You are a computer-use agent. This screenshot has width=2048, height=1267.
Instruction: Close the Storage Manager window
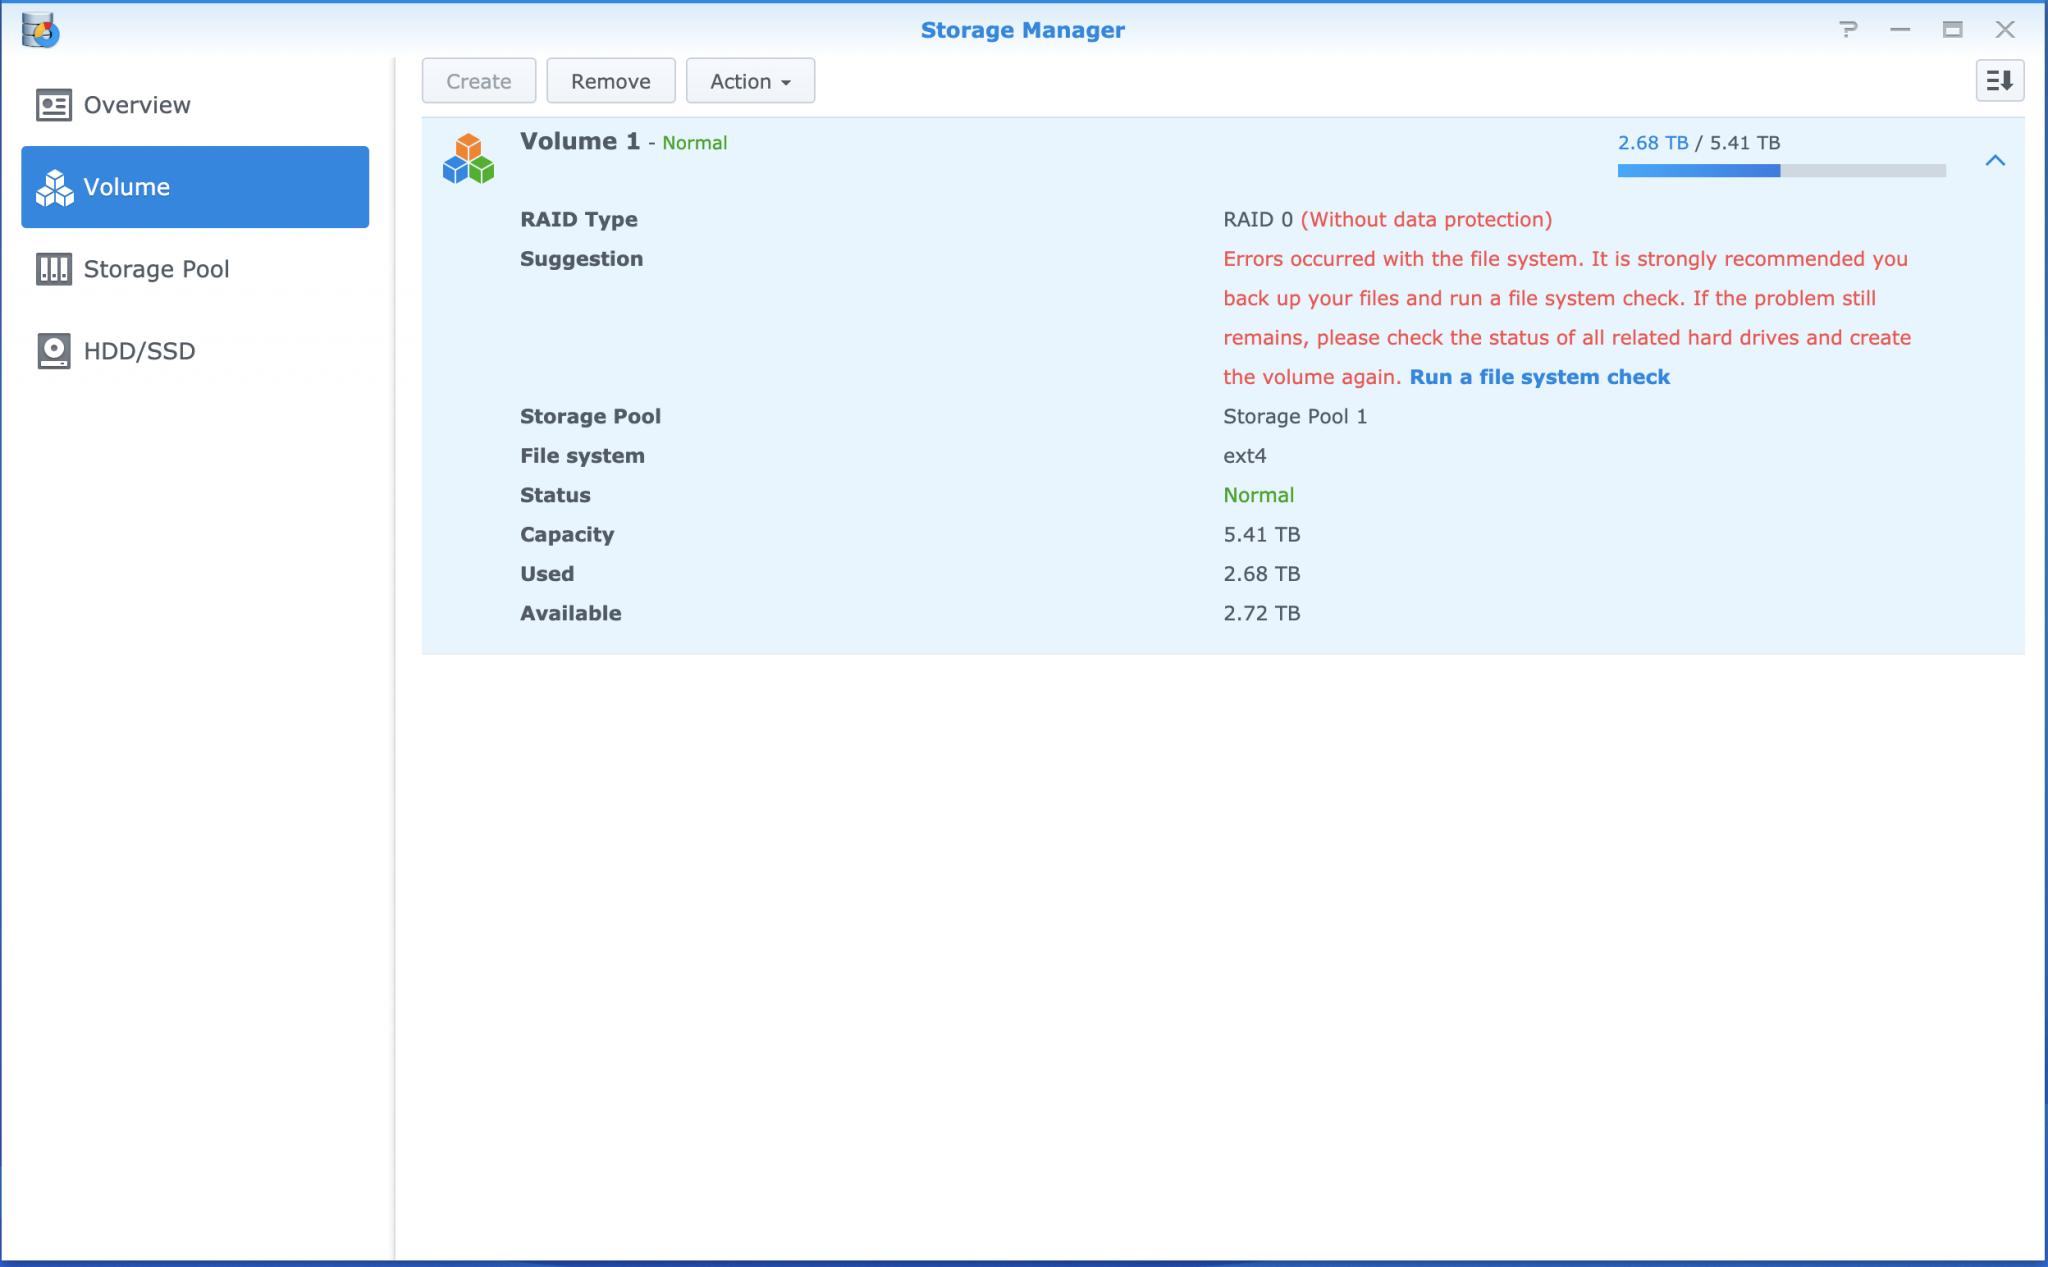point(2005,30)
